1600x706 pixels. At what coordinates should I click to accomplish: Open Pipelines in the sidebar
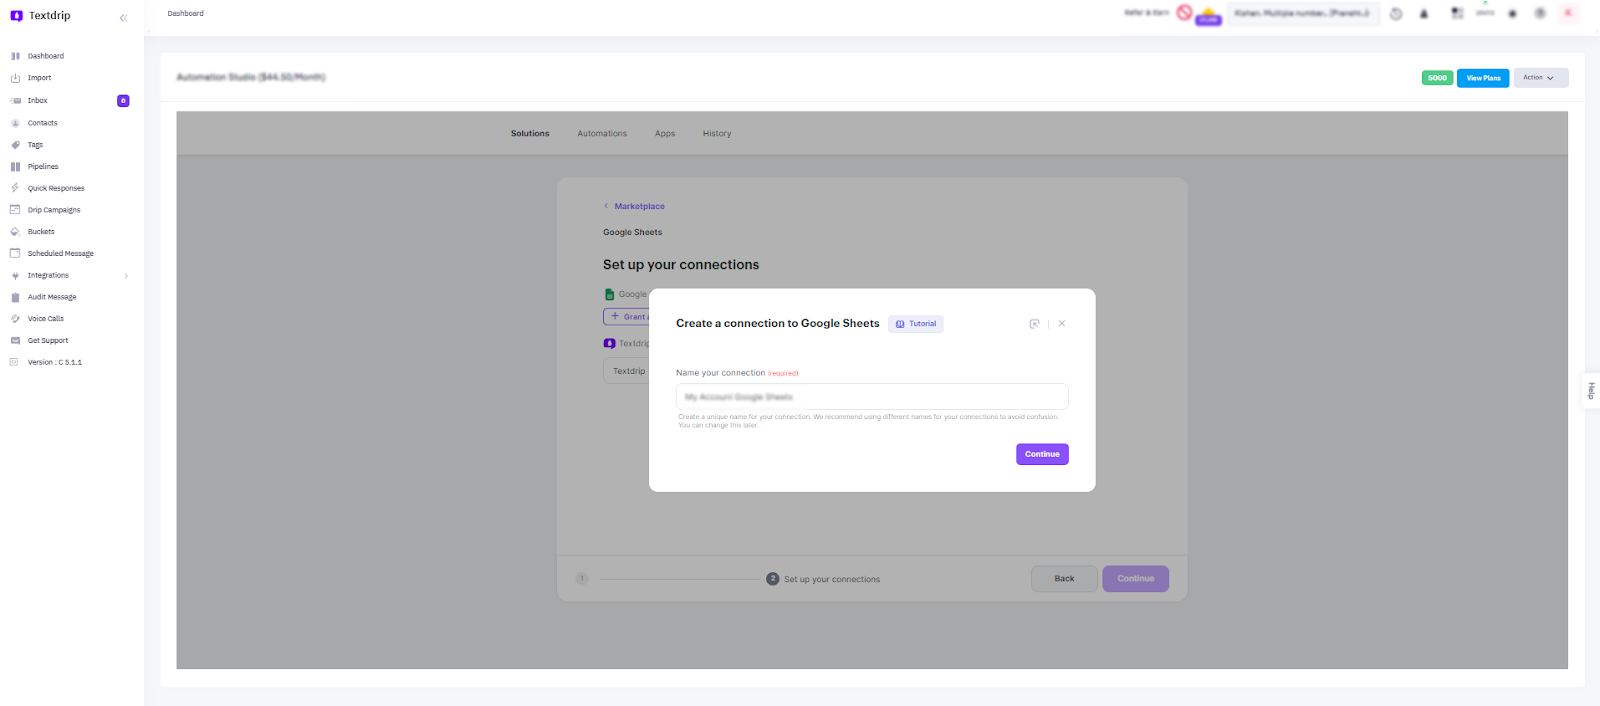[43, 167]
